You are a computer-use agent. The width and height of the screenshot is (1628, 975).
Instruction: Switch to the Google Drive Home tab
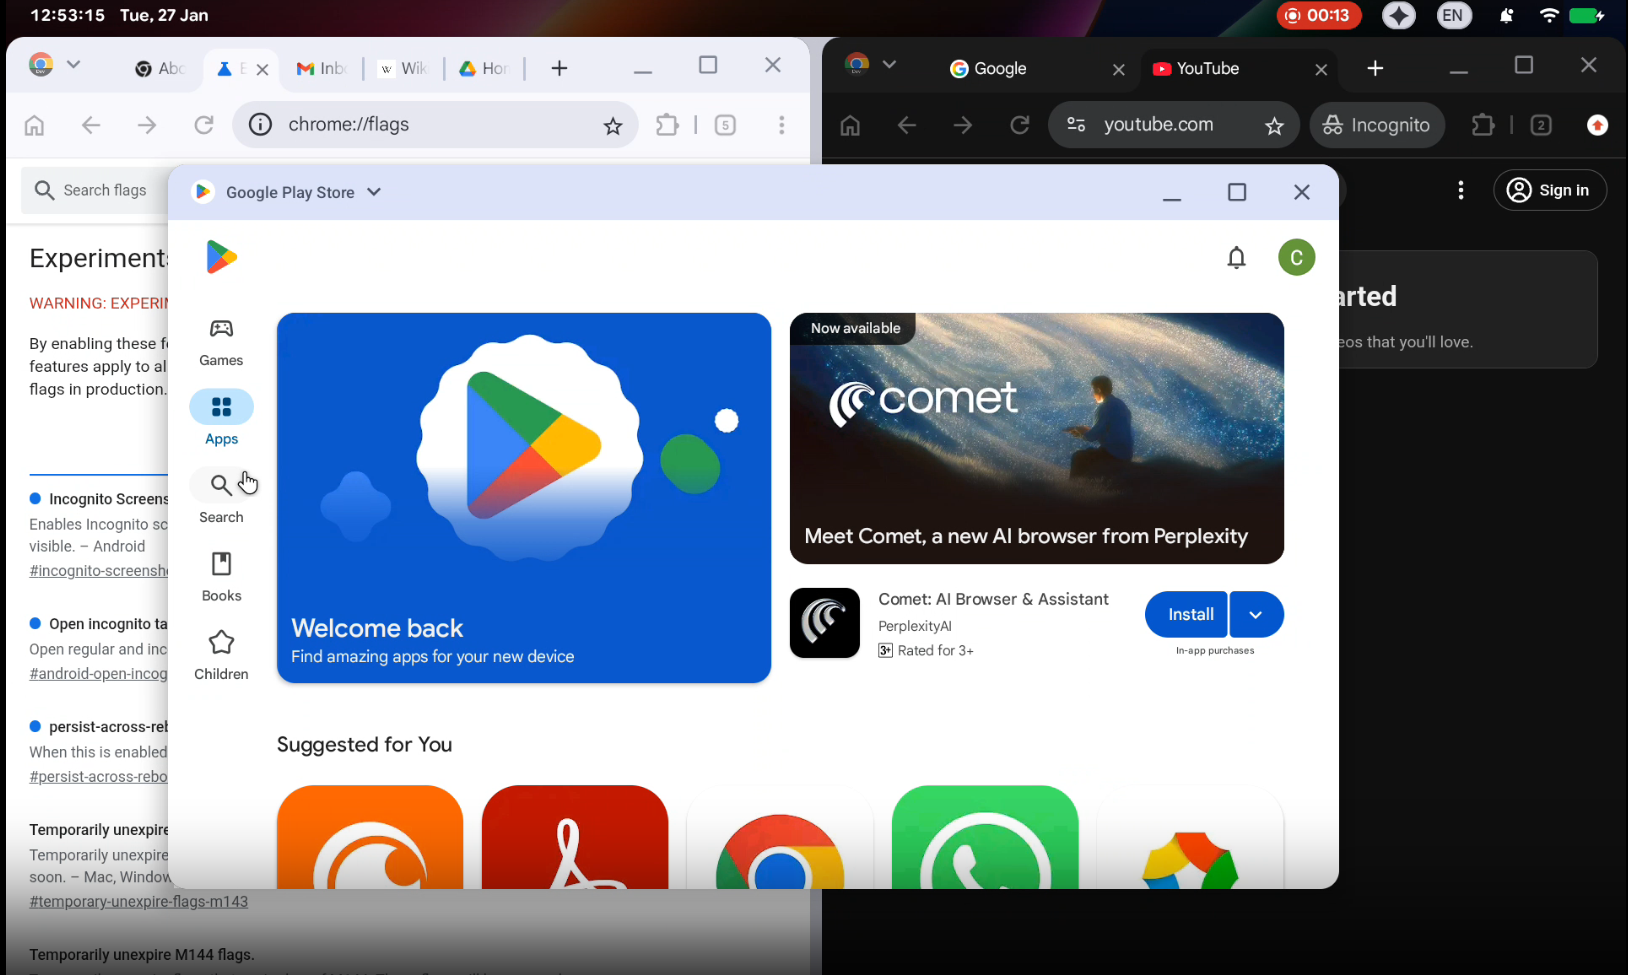[x=483, y=68]
